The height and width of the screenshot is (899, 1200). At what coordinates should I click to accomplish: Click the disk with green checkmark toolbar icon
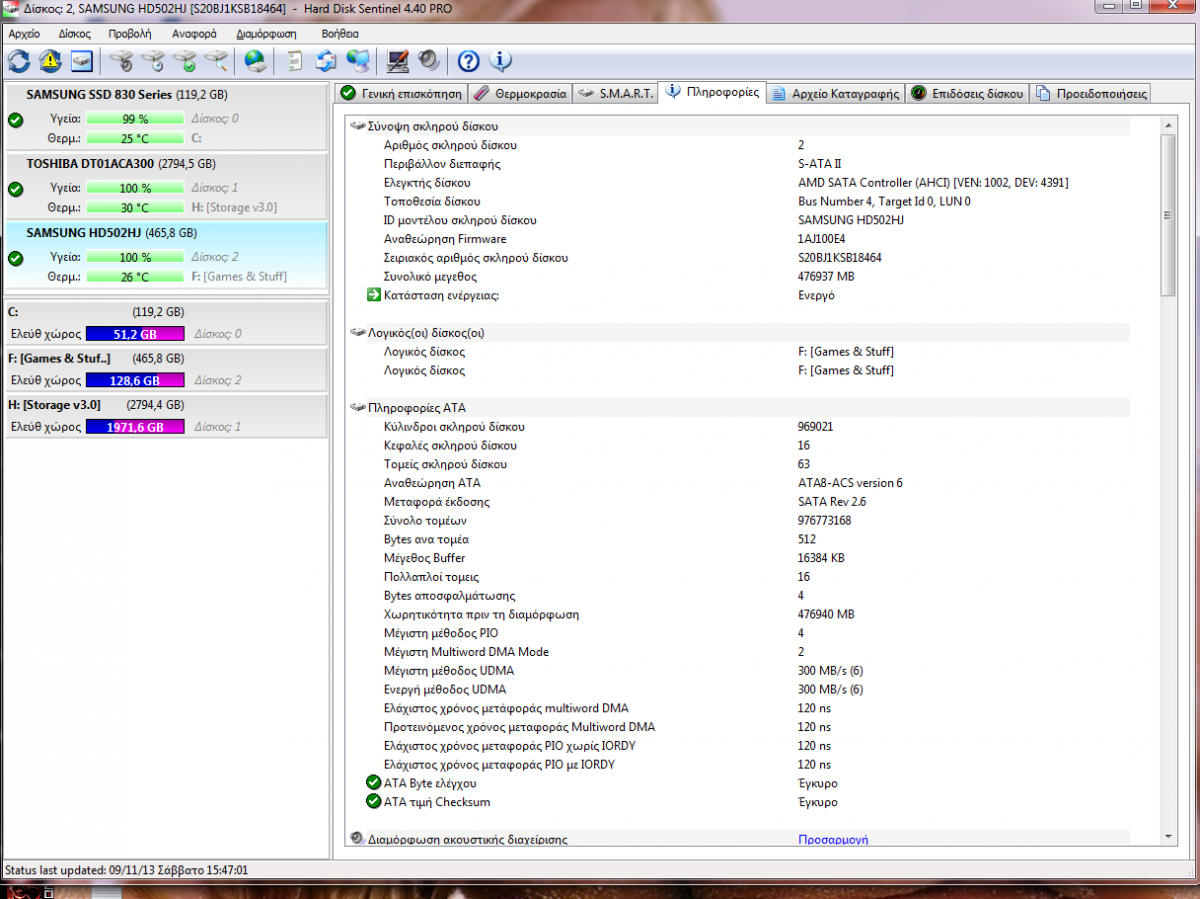(185, 61)
